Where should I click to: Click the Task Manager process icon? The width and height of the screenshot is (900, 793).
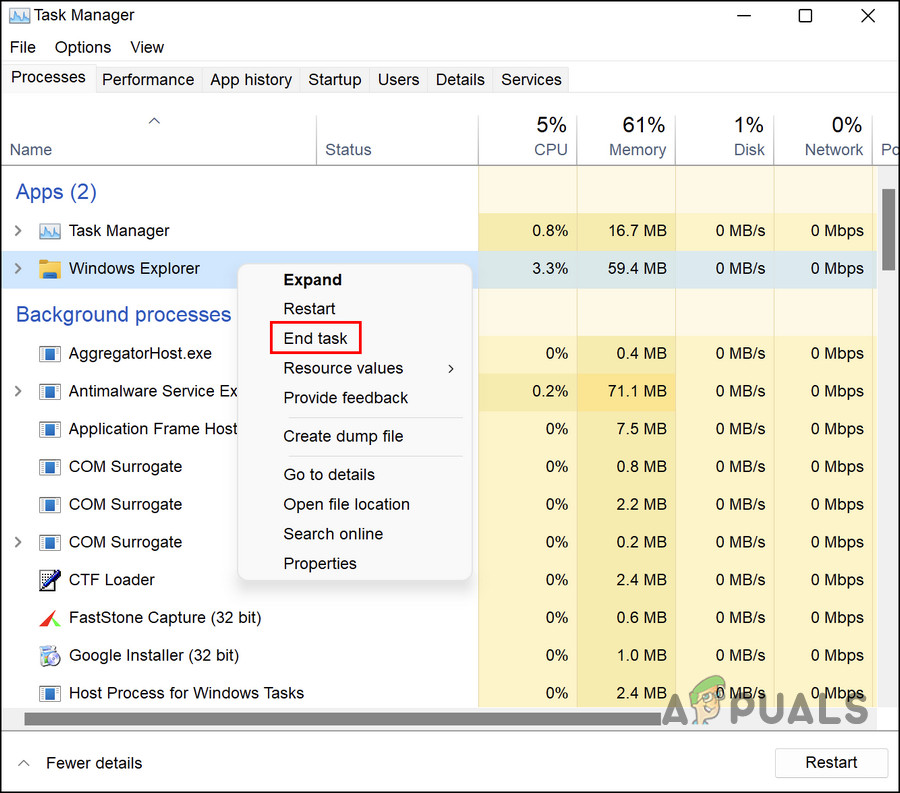[x=50, y=231]
